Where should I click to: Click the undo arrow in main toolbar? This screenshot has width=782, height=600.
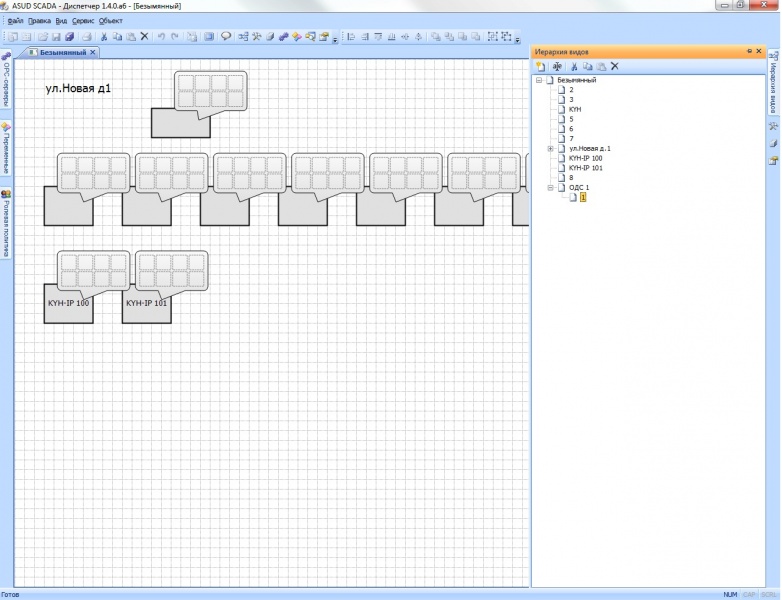point(161,37)
